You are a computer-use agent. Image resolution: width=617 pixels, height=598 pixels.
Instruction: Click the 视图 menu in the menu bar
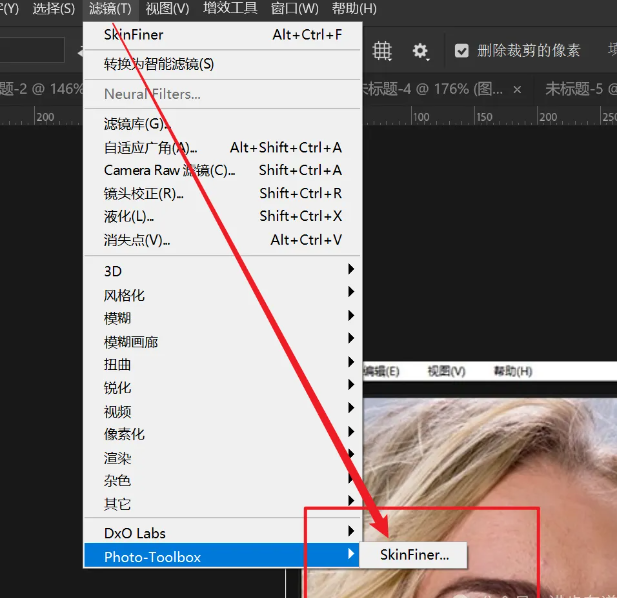pyautogui.click(x=166, y=9)
